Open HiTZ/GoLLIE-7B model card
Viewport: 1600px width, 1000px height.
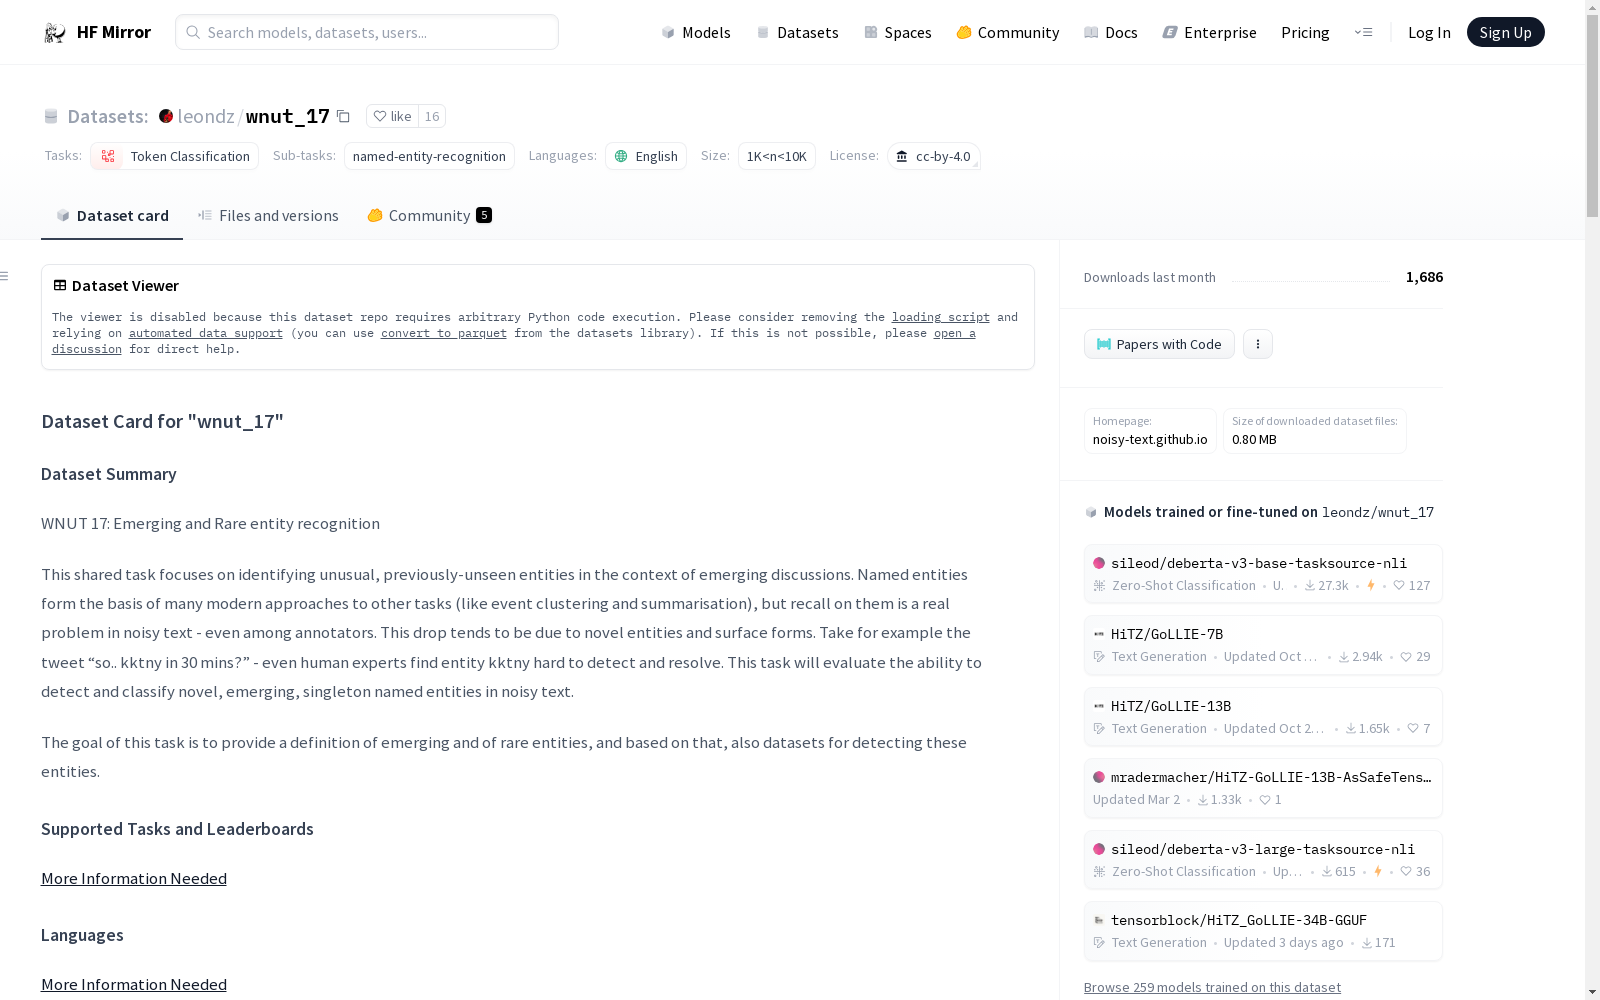point(1263,645)
